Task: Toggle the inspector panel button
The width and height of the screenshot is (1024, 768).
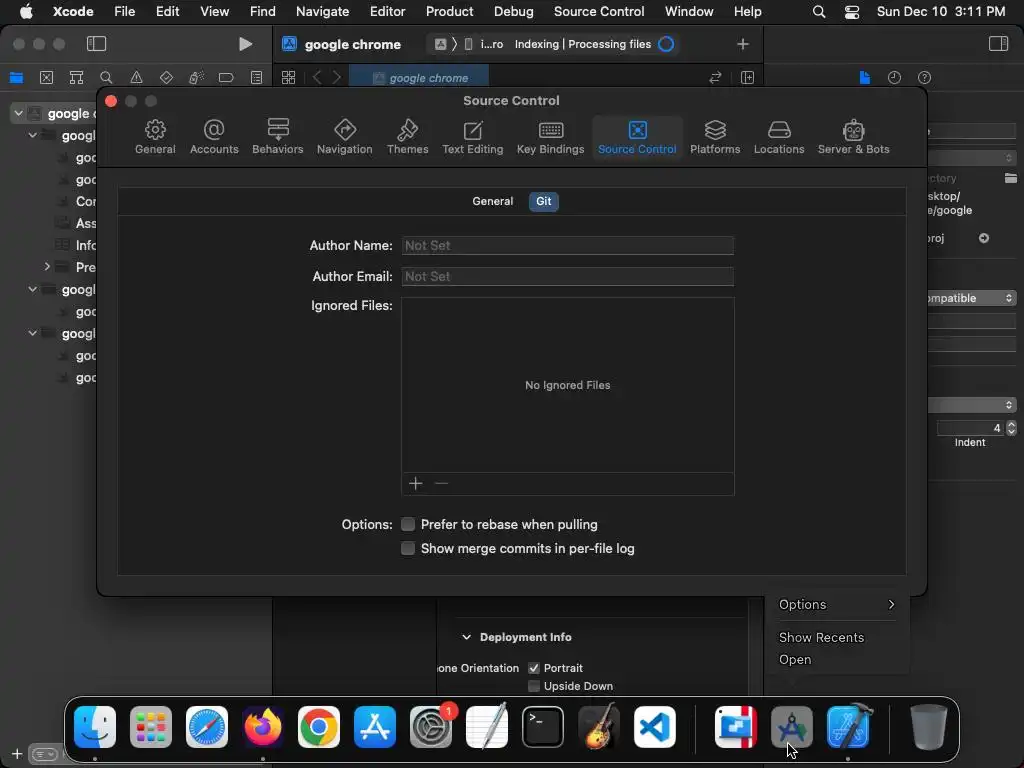Action: (x=998, y=44)
